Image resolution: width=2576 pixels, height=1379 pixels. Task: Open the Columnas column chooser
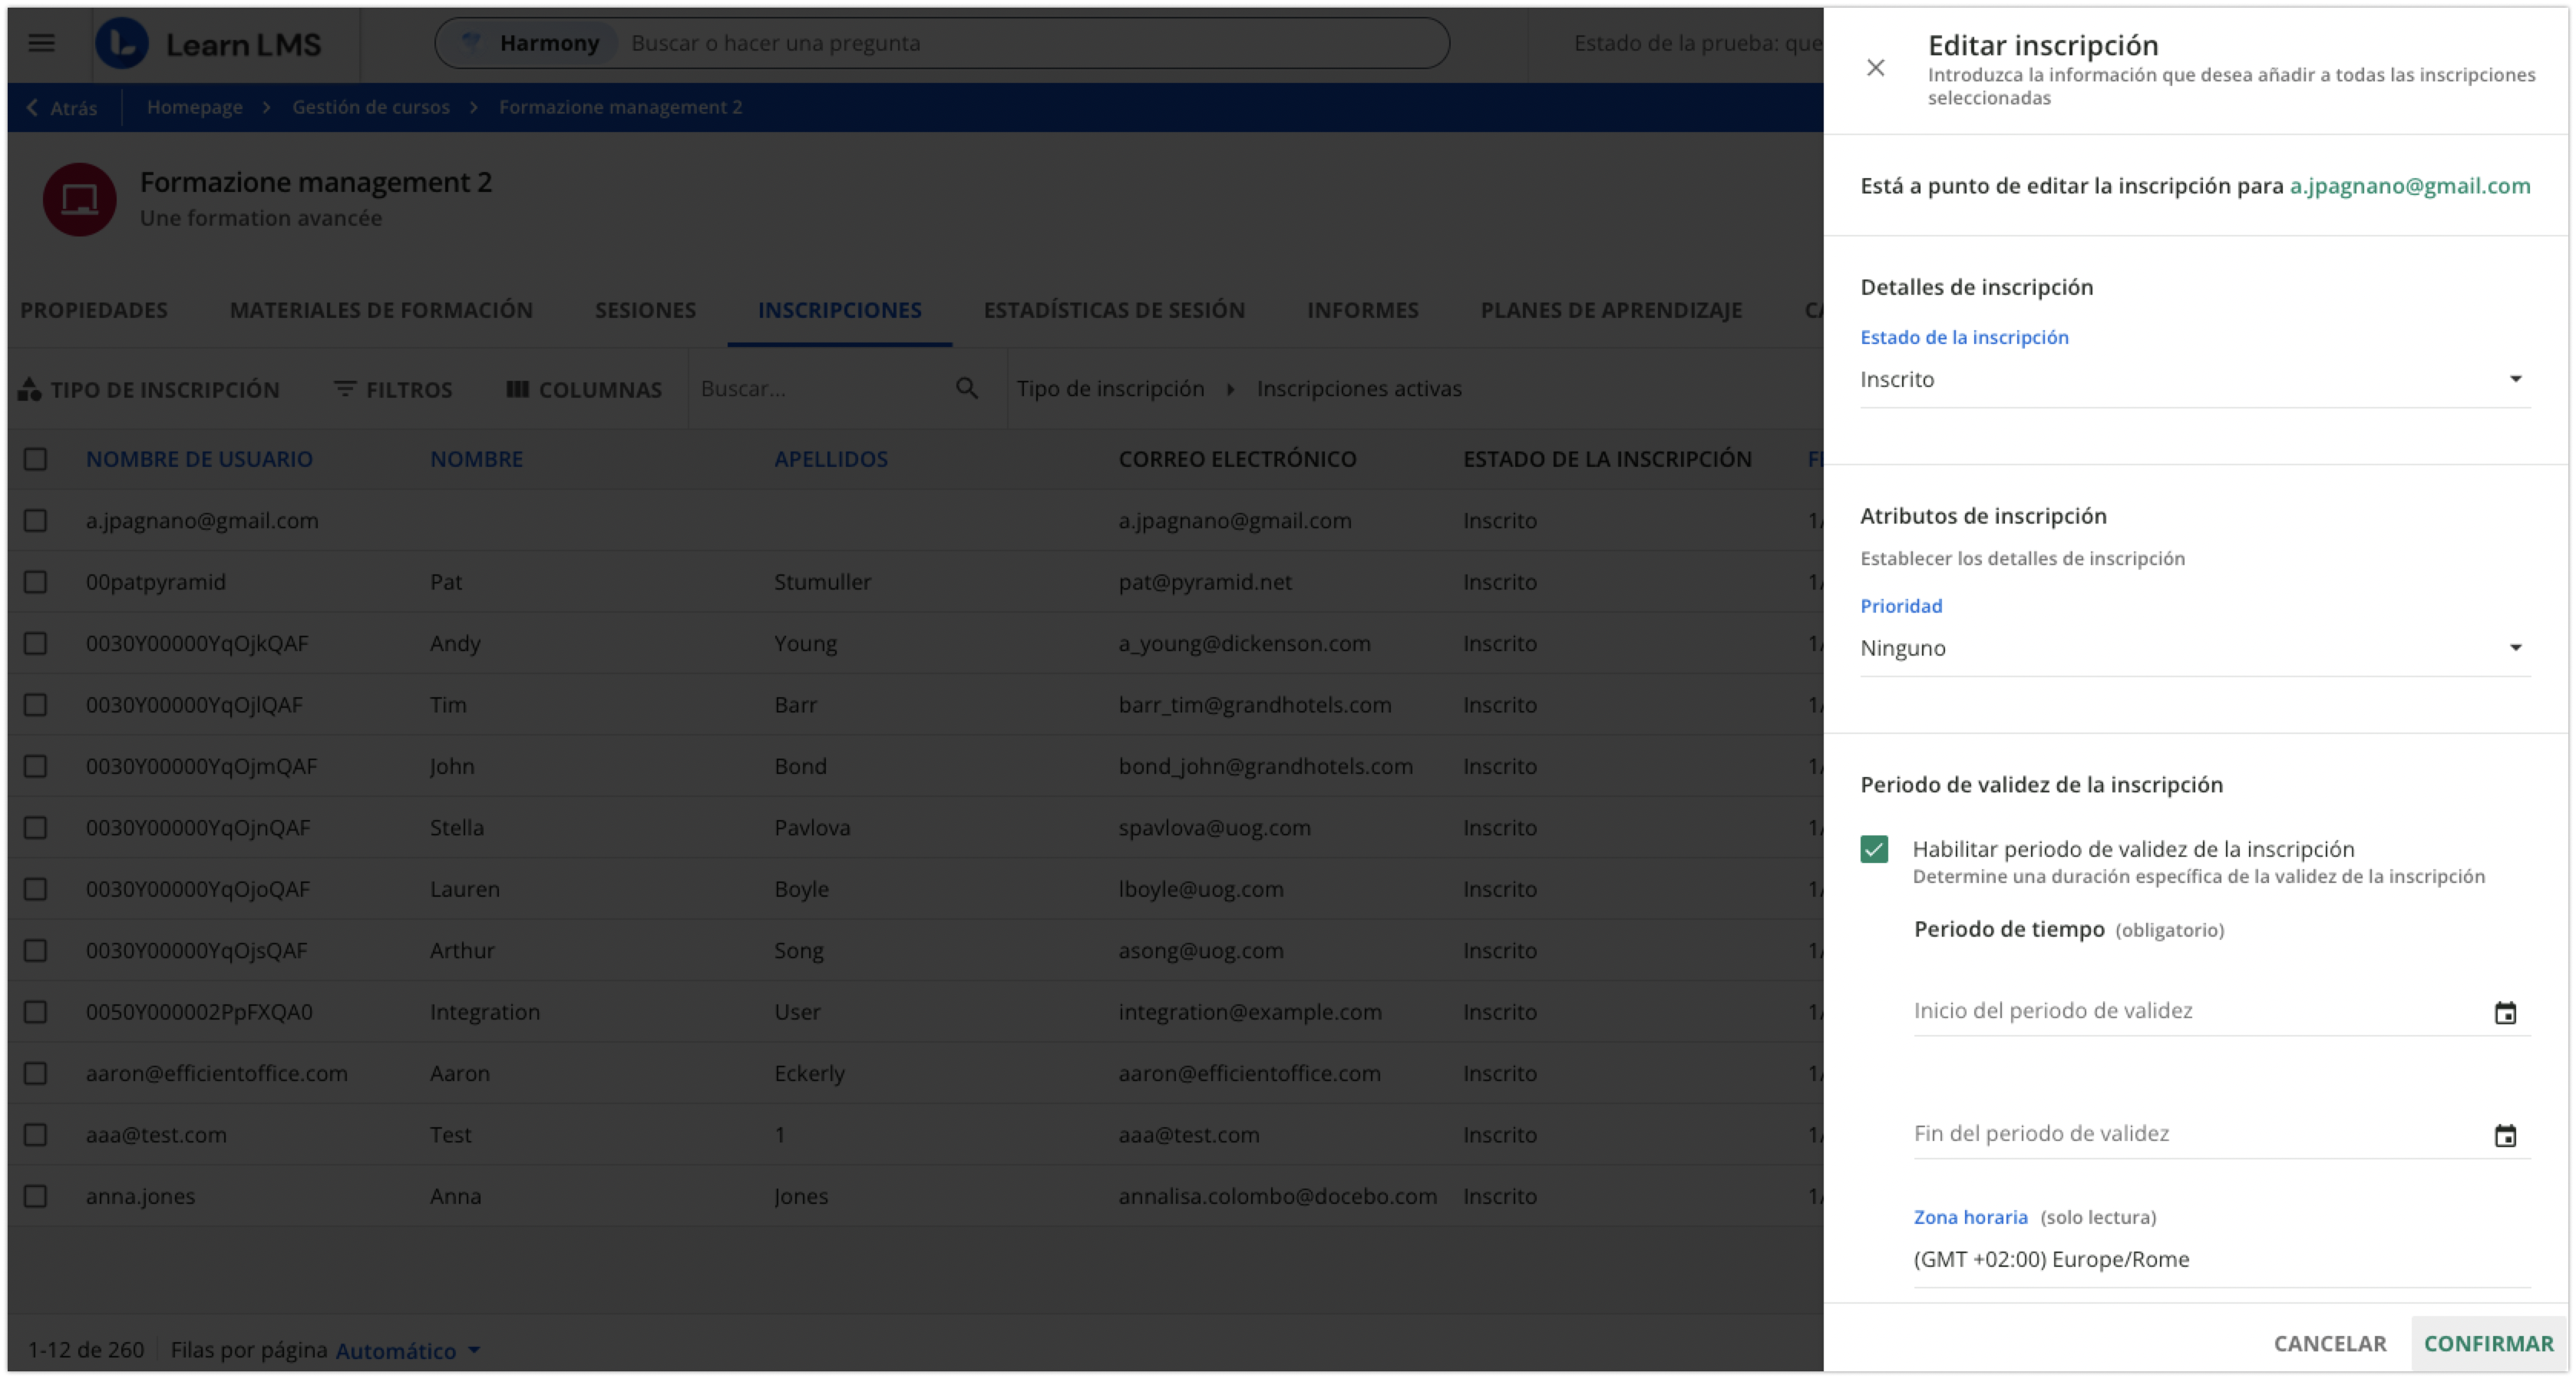(x=584, y=389)
